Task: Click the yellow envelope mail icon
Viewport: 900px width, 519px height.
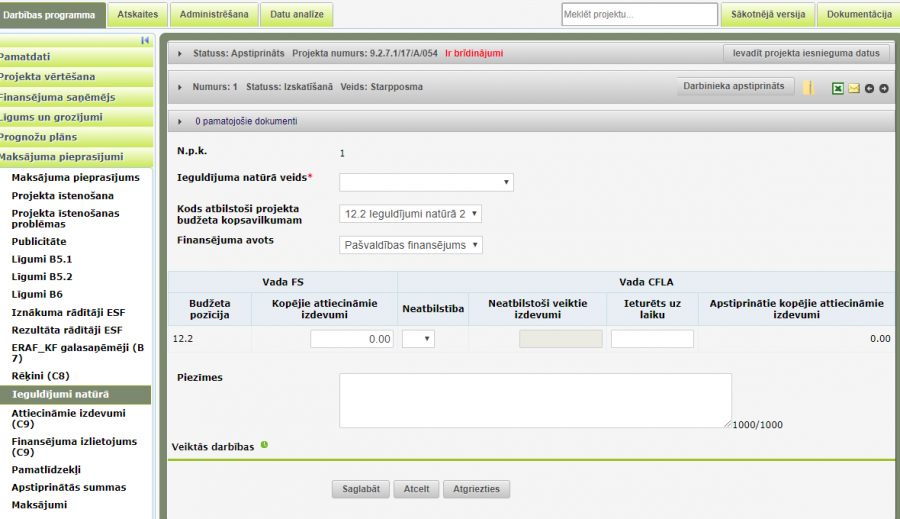Action: [x=854, y=88]
